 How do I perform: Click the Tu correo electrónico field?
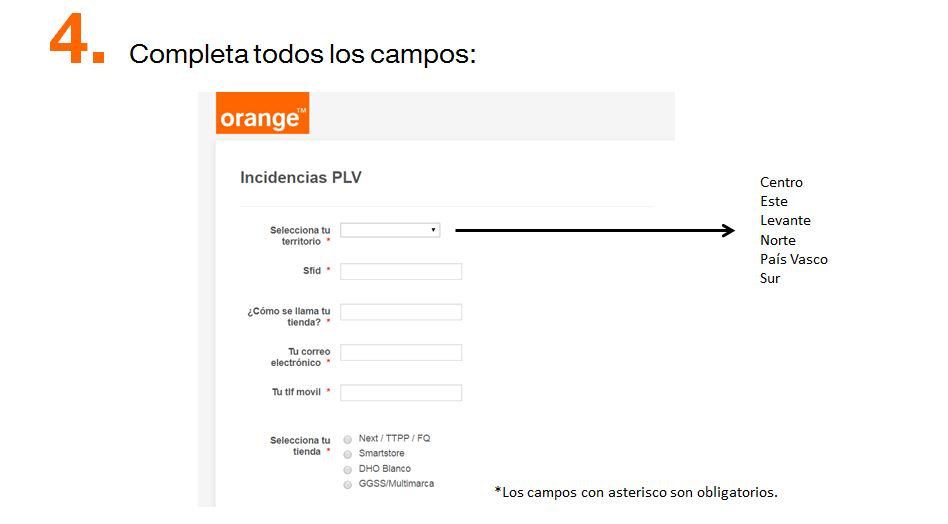coord(401,352)
